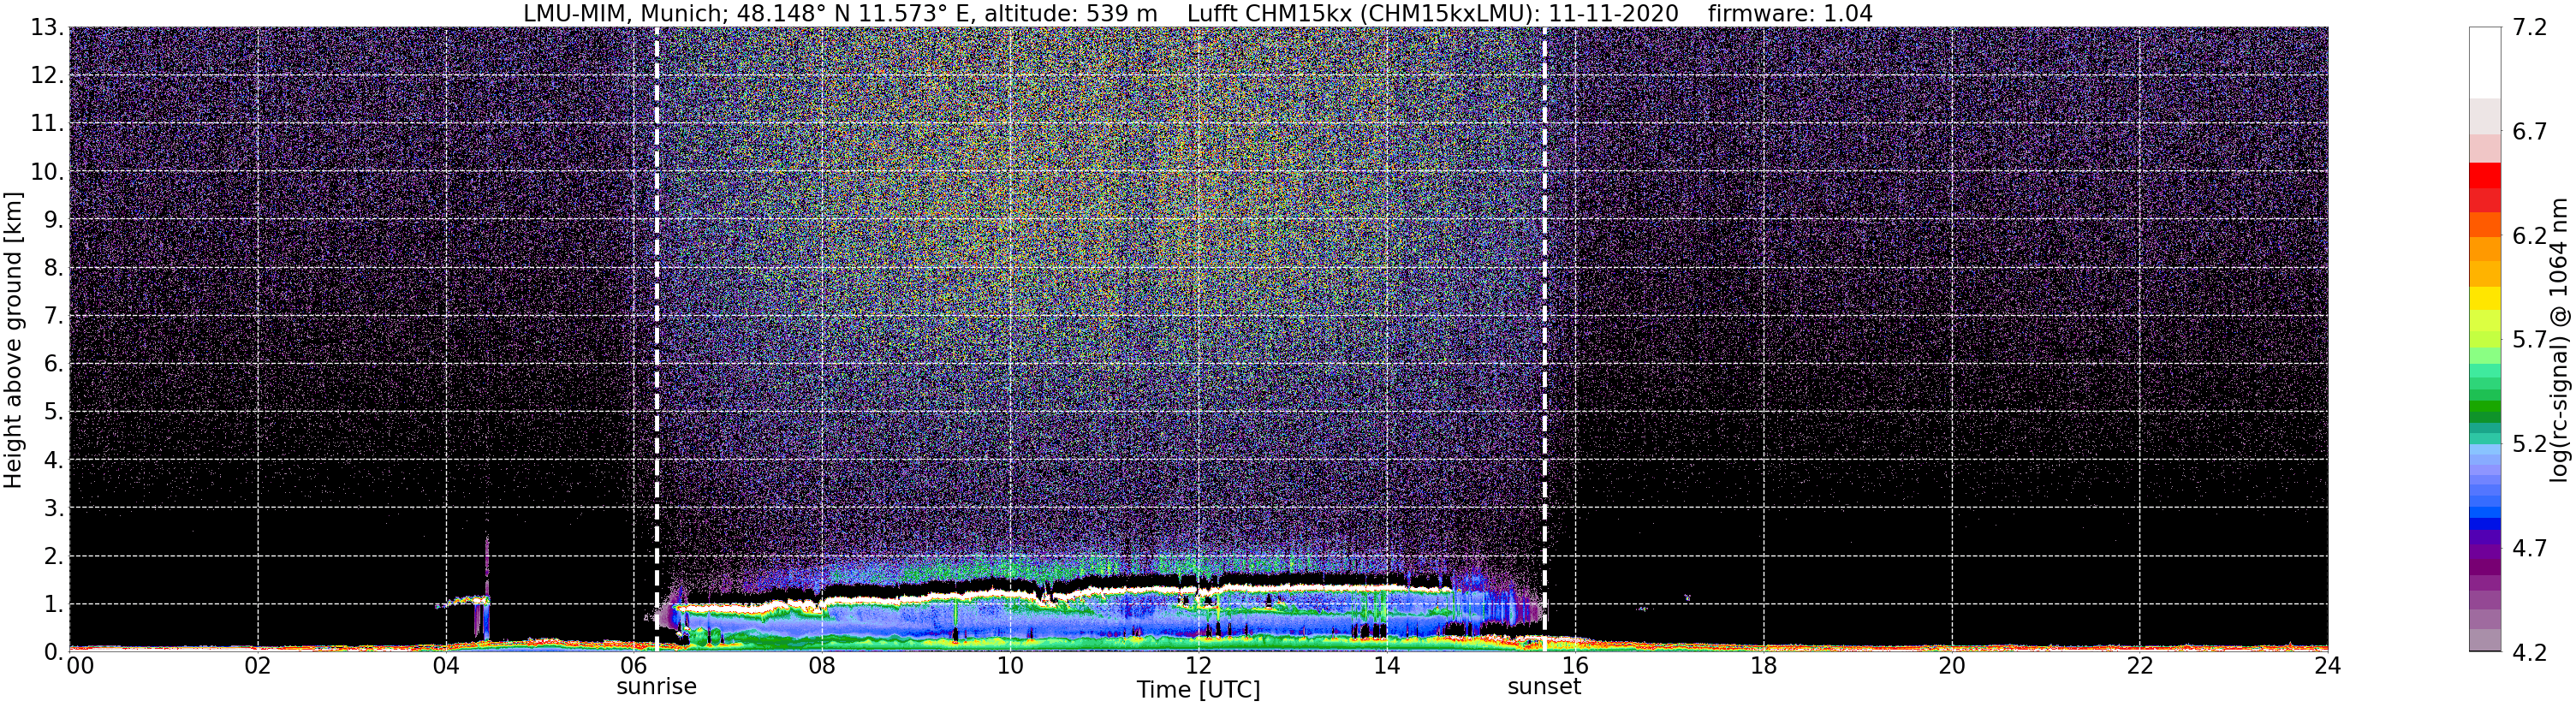The image size is (2576, 707).
Task: Click height-axis tick label '12.'
Action: [47, 76]
